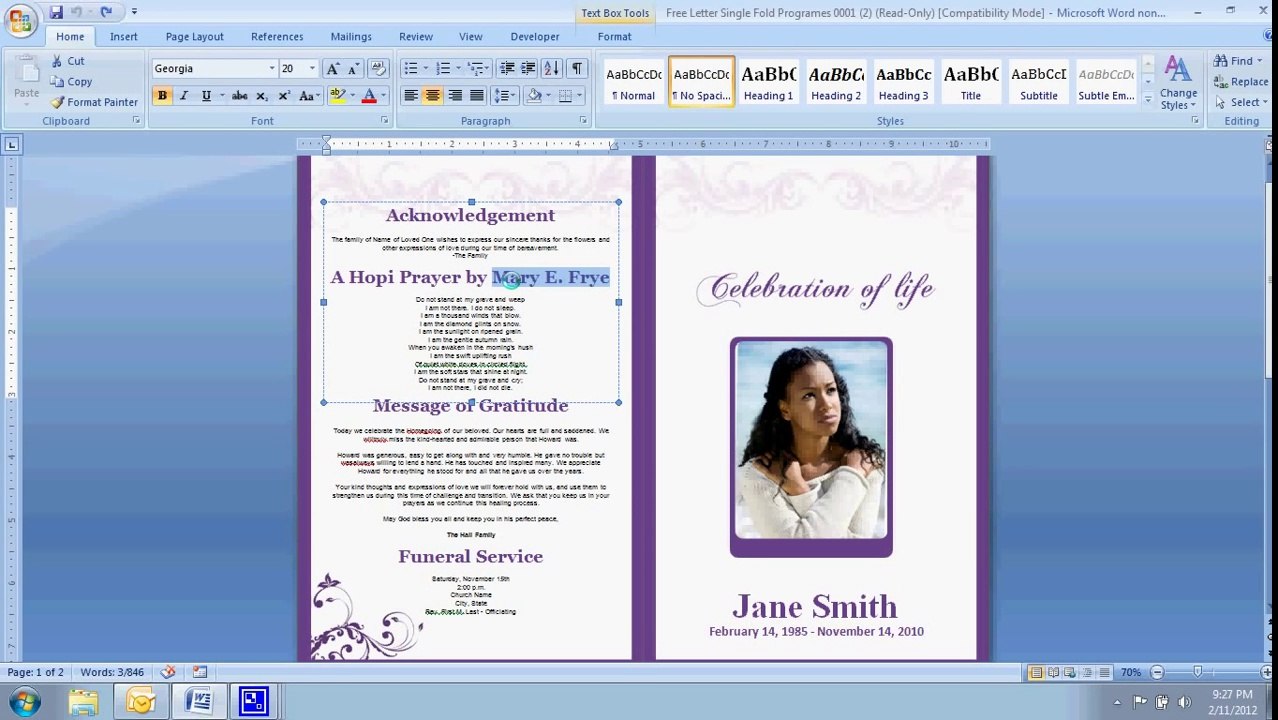The height and width of the screenshot is (720, 1278).
Task: Toggle align text left
Action: click(x=410, y=96)
